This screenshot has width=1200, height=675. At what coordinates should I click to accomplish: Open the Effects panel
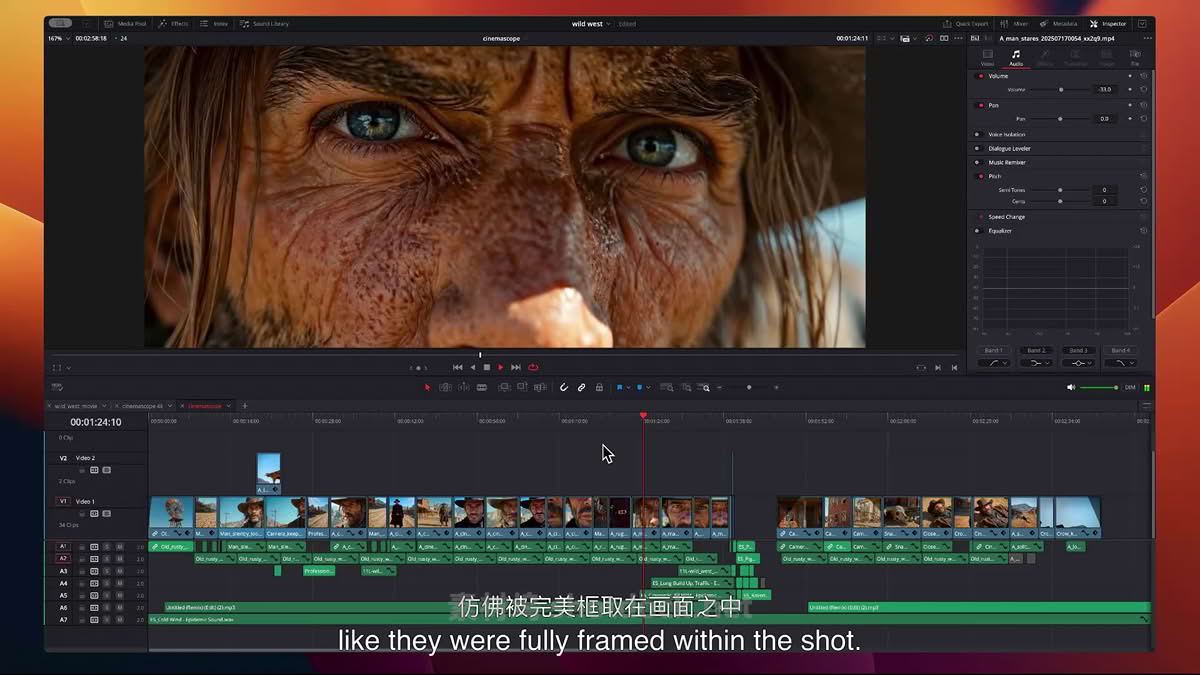173,23
